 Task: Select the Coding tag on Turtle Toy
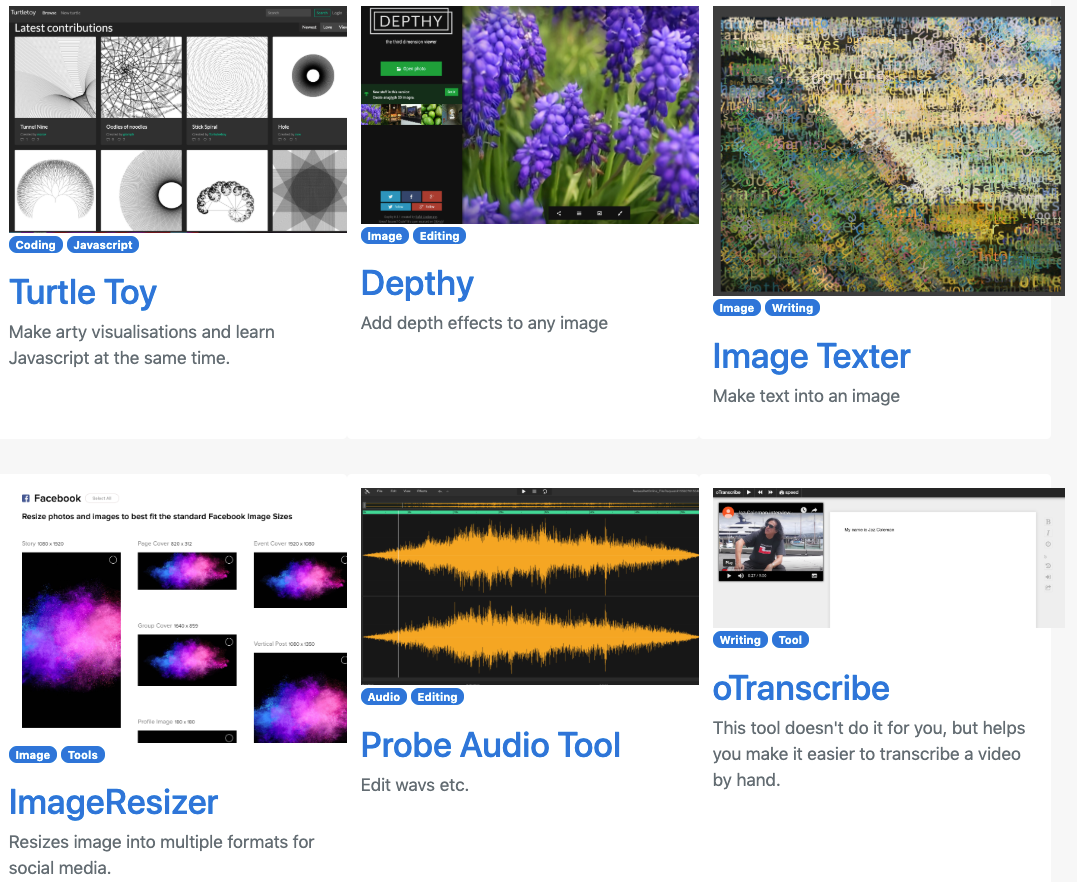point(36,245)
